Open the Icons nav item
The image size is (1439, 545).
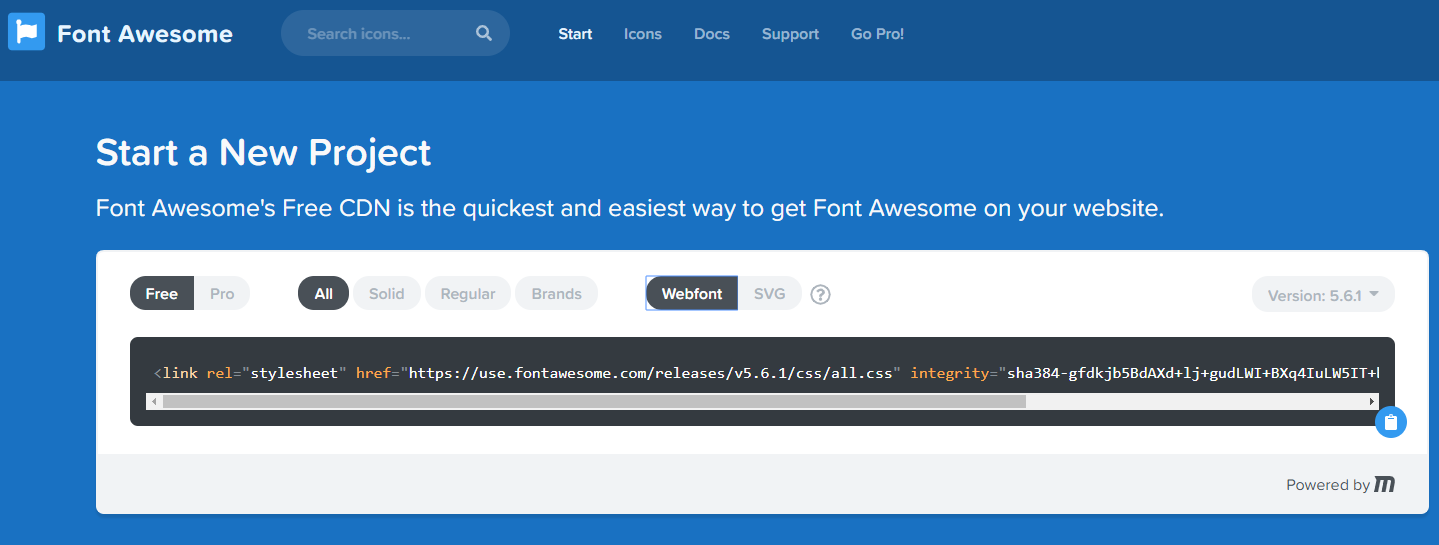643,34
